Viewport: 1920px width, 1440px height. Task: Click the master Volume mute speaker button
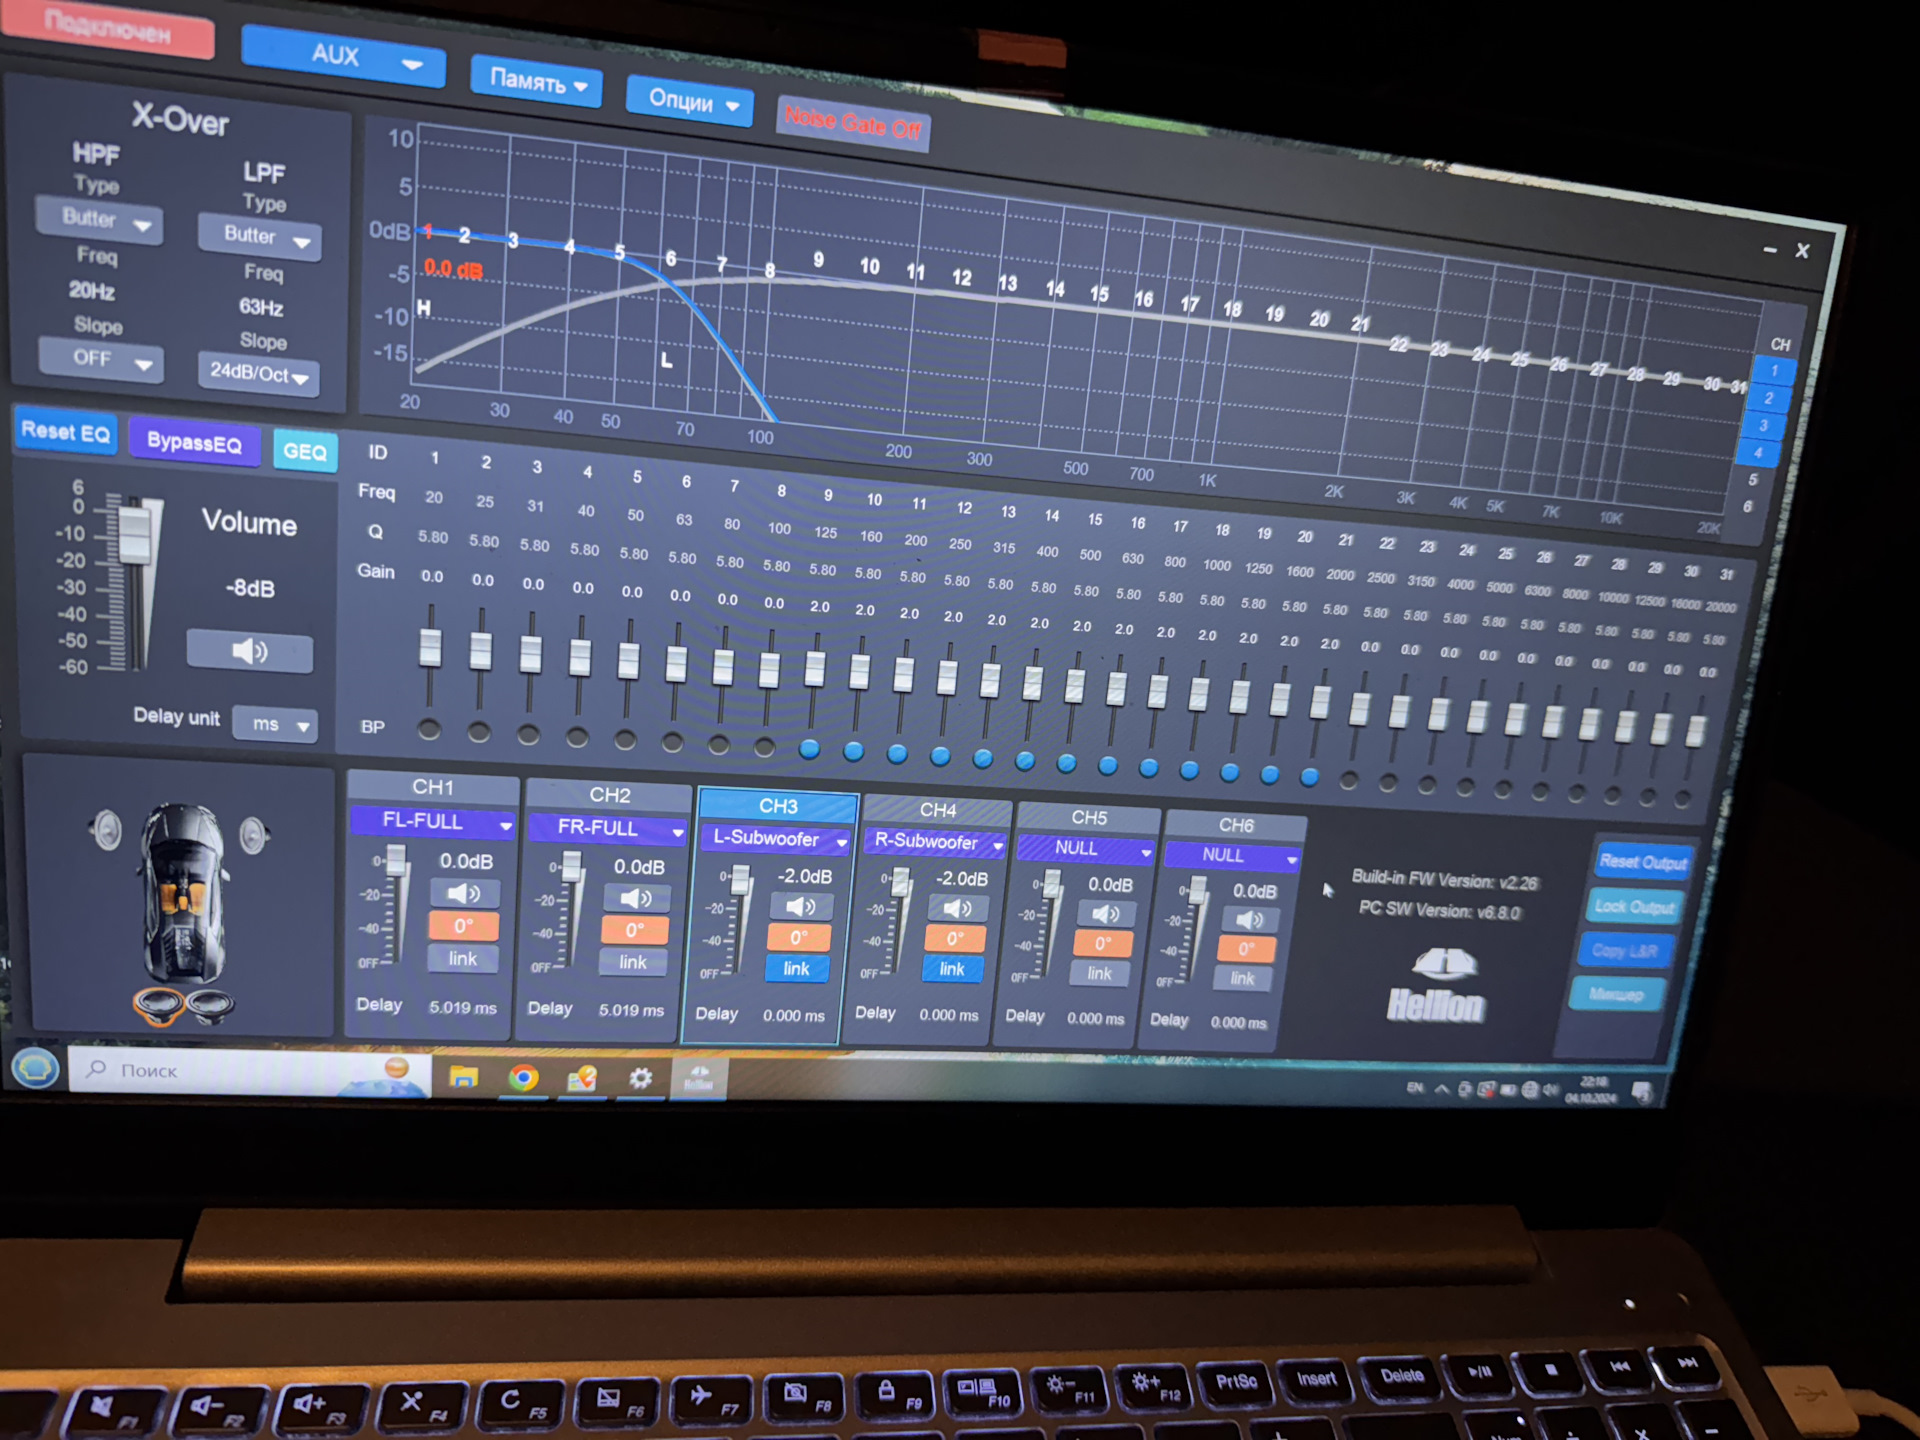click(x=250, y=652)
